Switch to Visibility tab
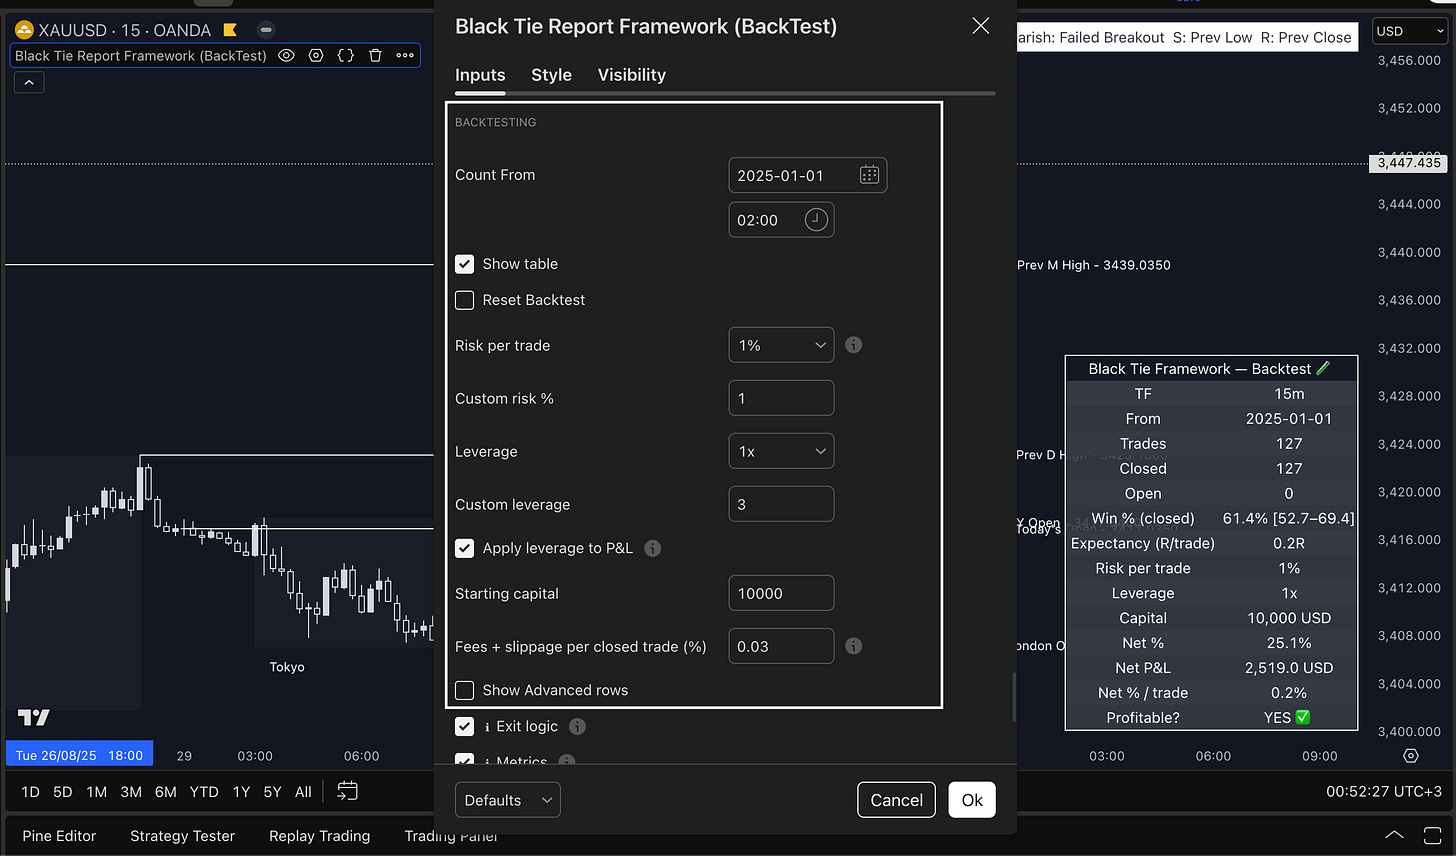This screenshot has width=1456, height=856. pos(632,75)
